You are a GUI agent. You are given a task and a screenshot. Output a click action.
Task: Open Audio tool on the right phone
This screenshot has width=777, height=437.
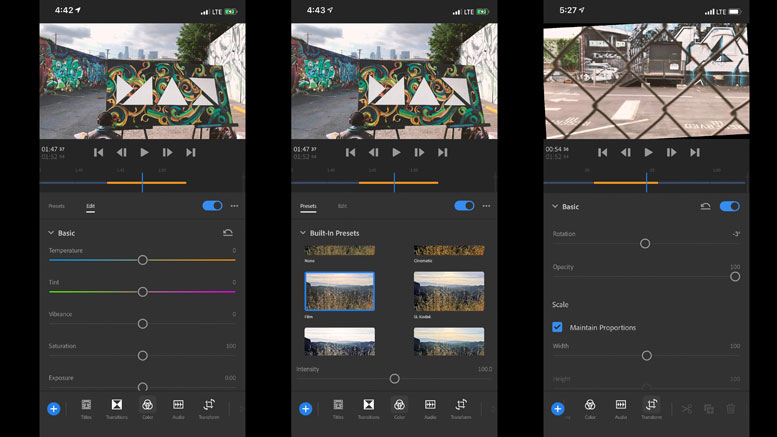(x=620, y=409)
